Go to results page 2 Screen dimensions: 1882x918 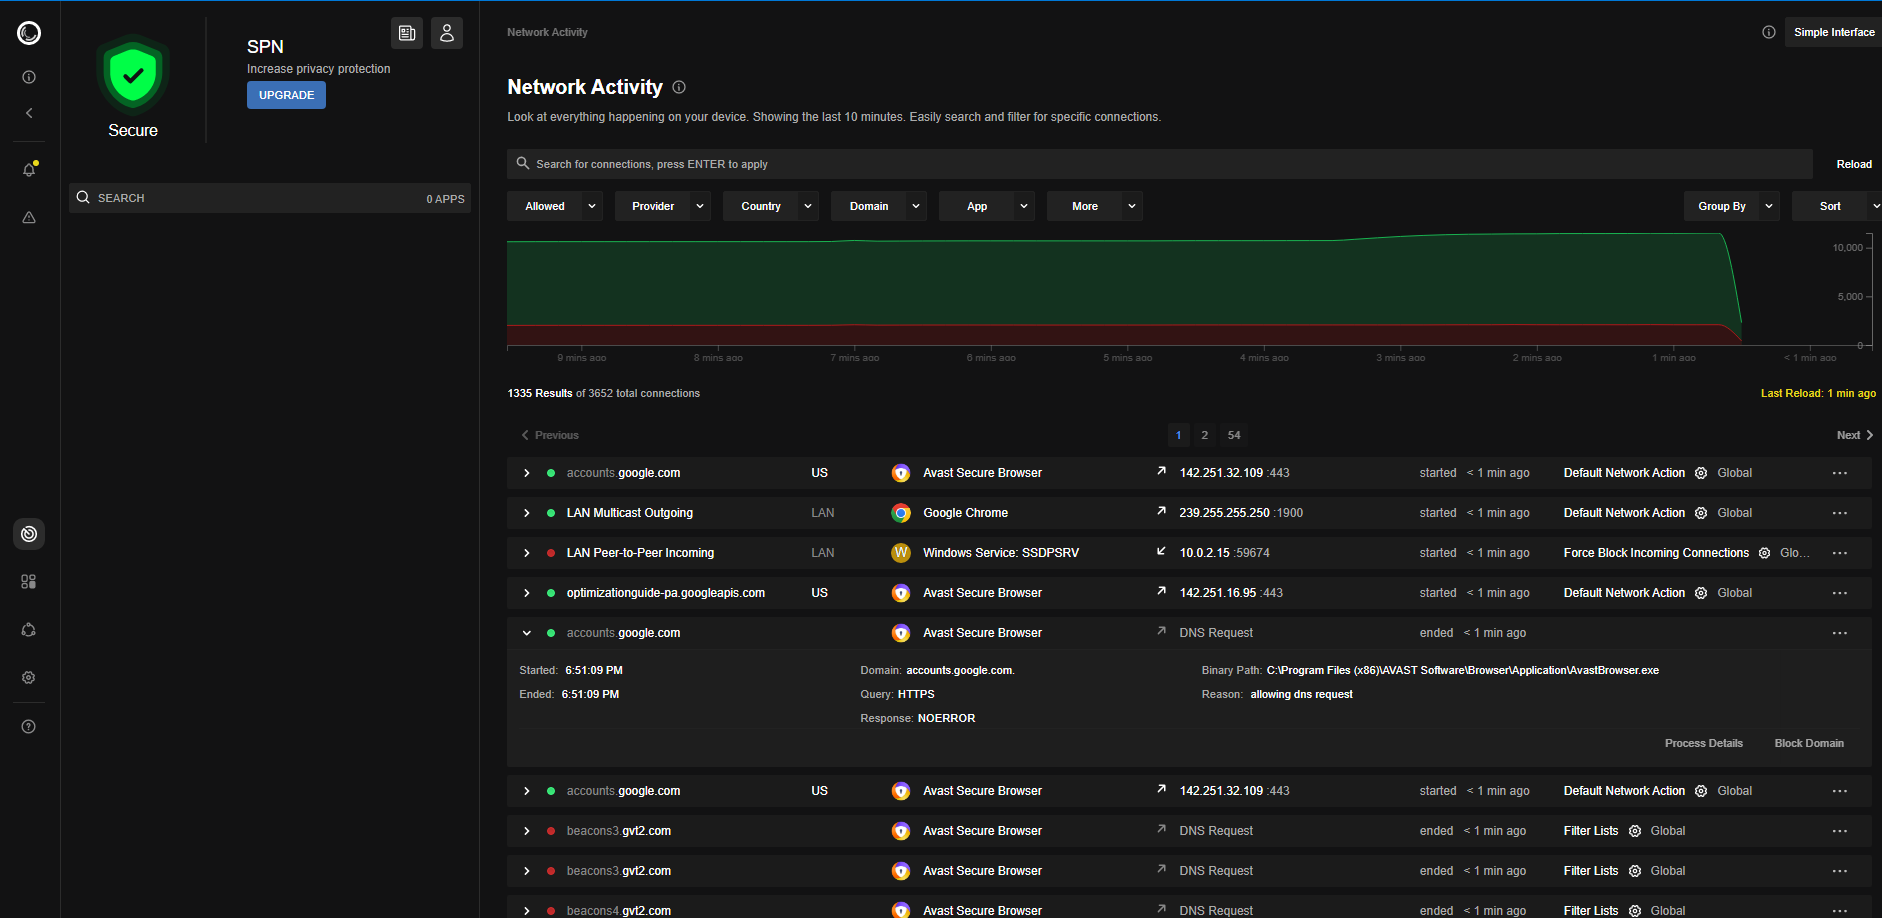[x=1205, y=435]
